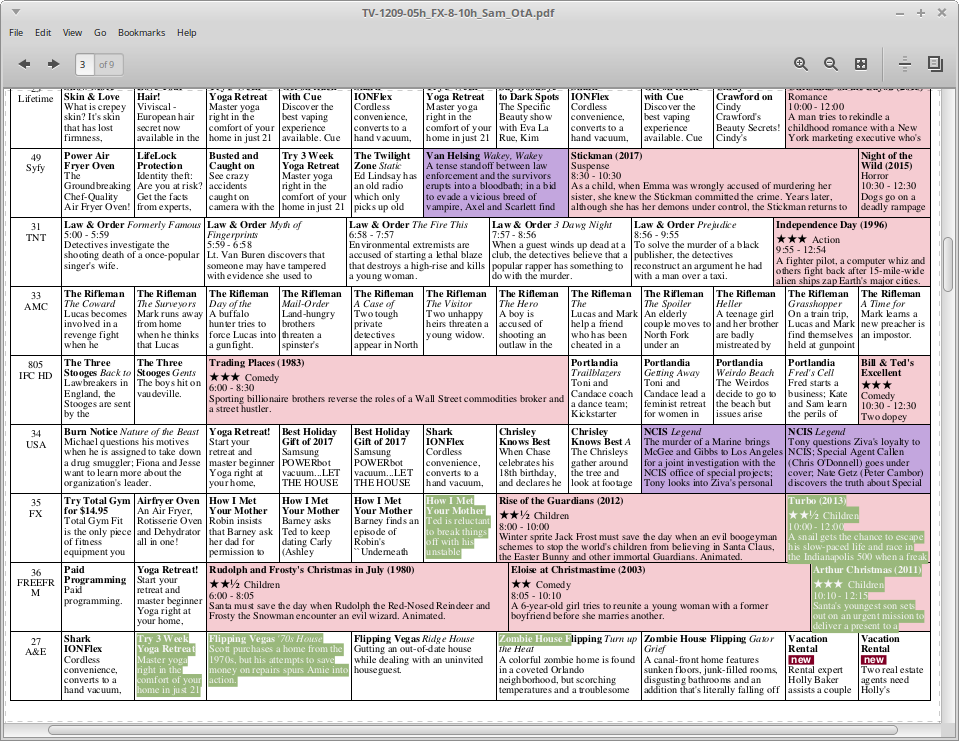959x741 pixels.
Task: Click 'Portlandia Trailblazers' cell
Action: [x=605, y=389]
